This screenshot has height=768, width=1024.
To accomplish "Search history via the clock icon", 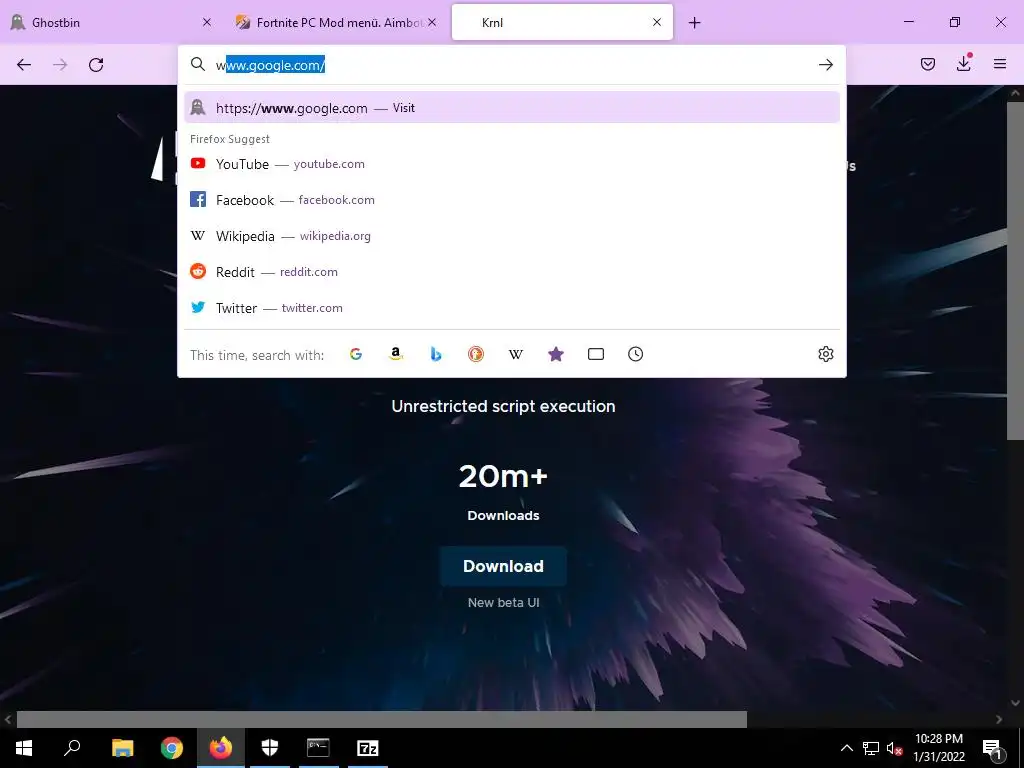I will [x=635, y=354].
